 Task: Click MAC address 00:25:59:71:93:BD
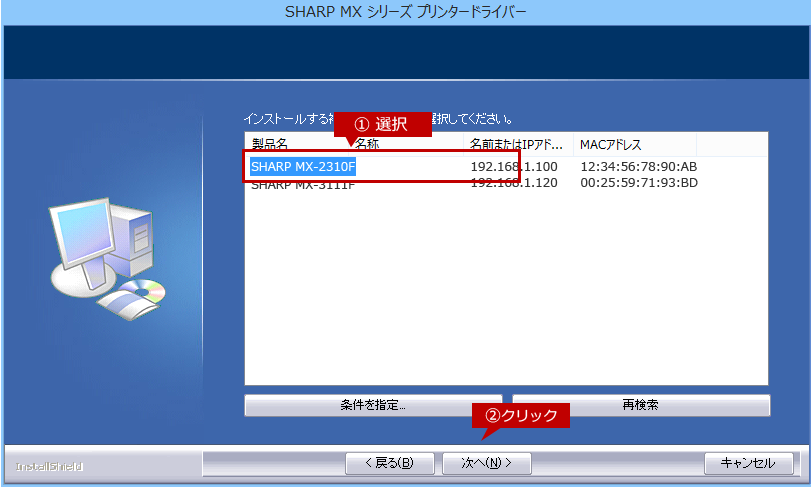638,184
